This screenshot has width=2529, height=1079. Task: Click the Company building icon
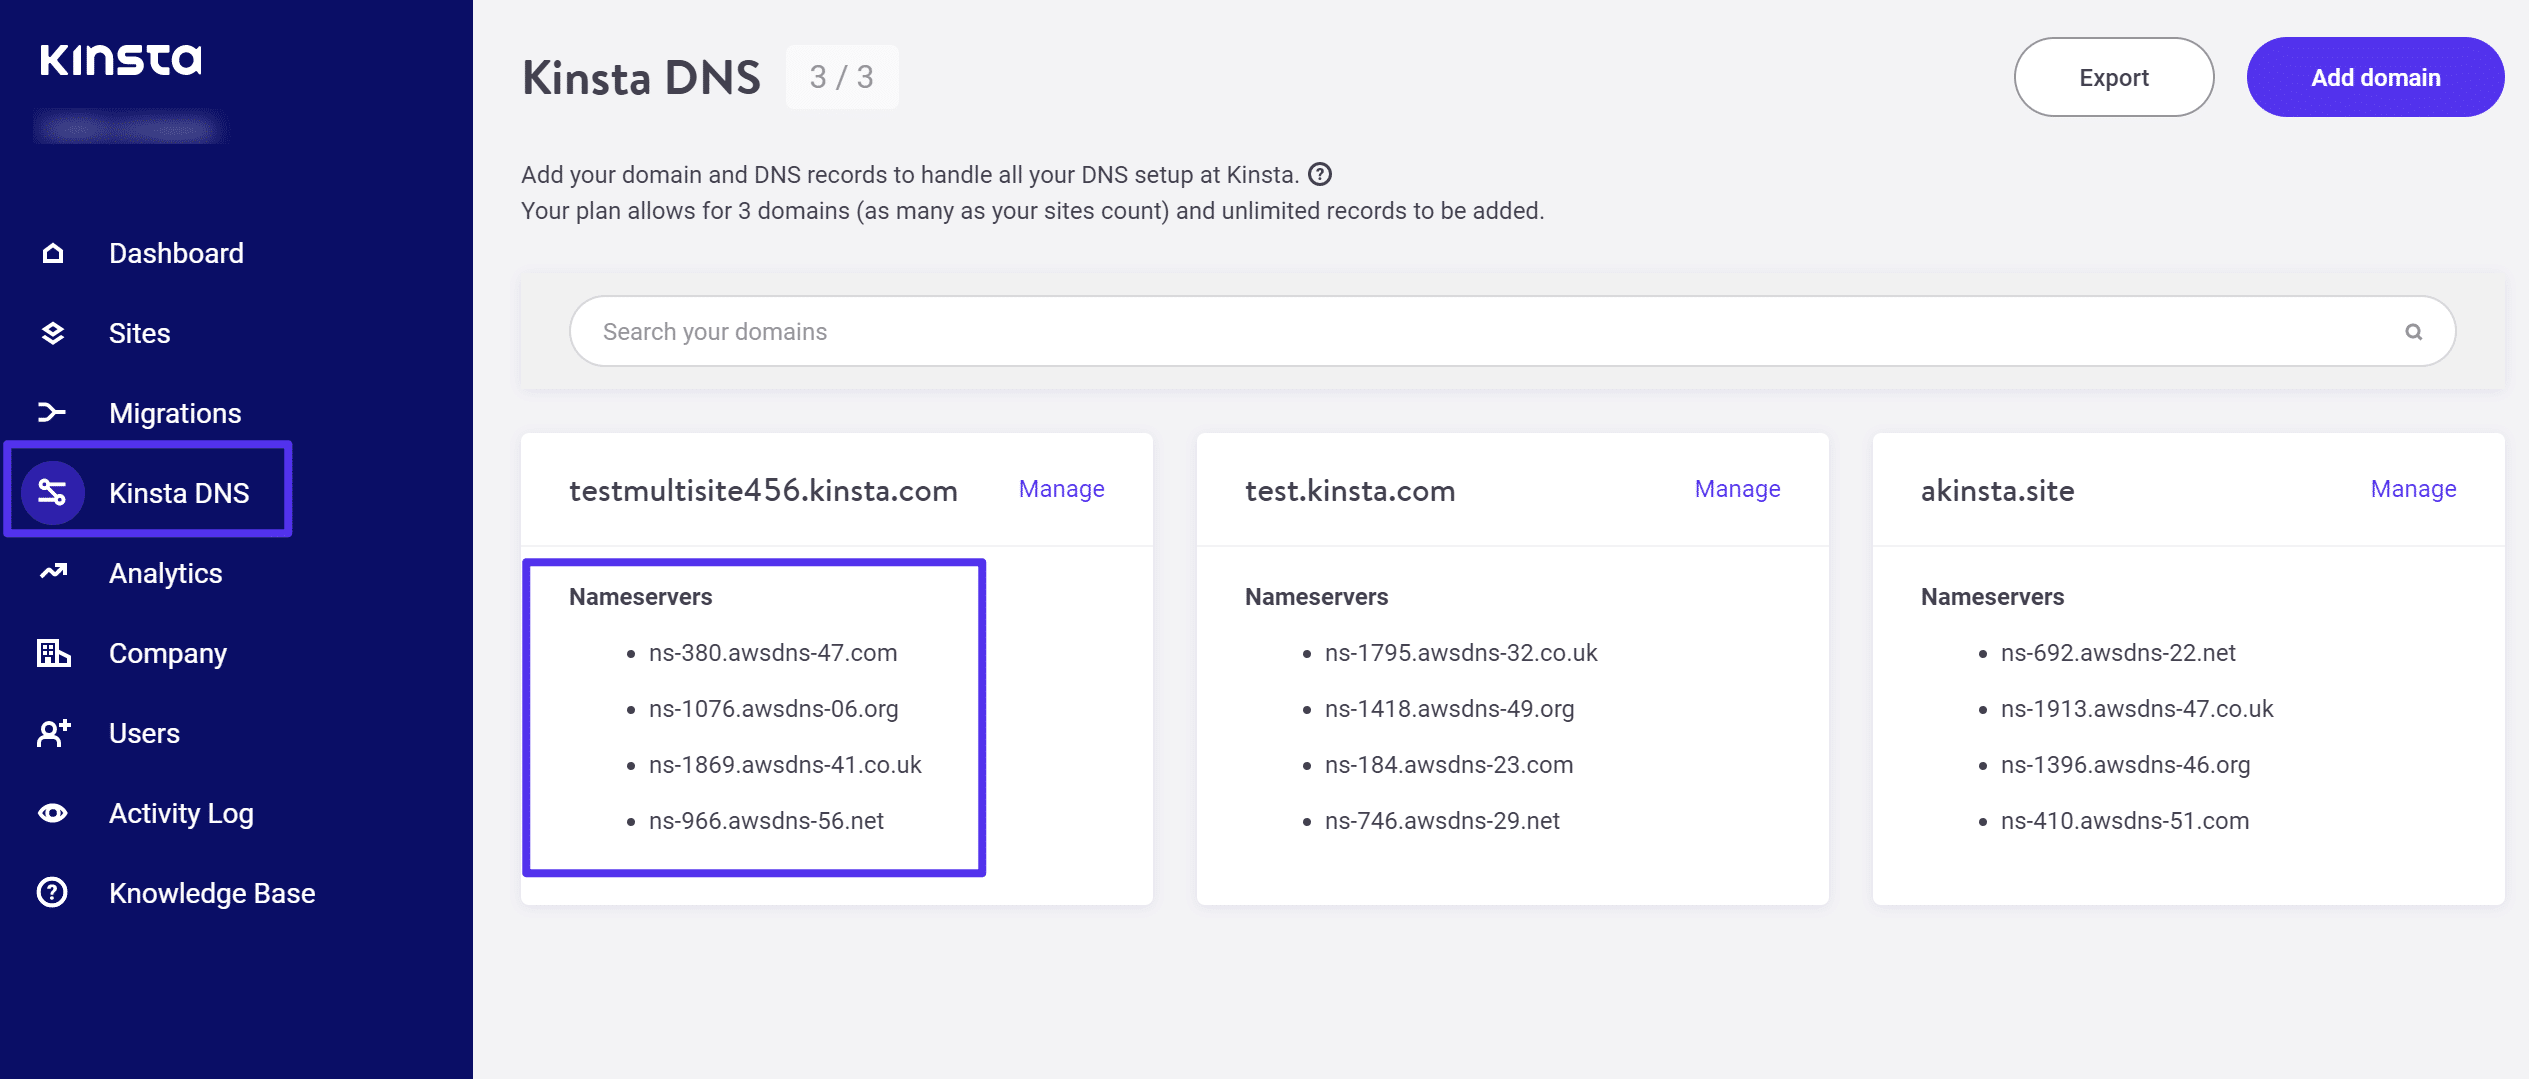click(52, 652)
